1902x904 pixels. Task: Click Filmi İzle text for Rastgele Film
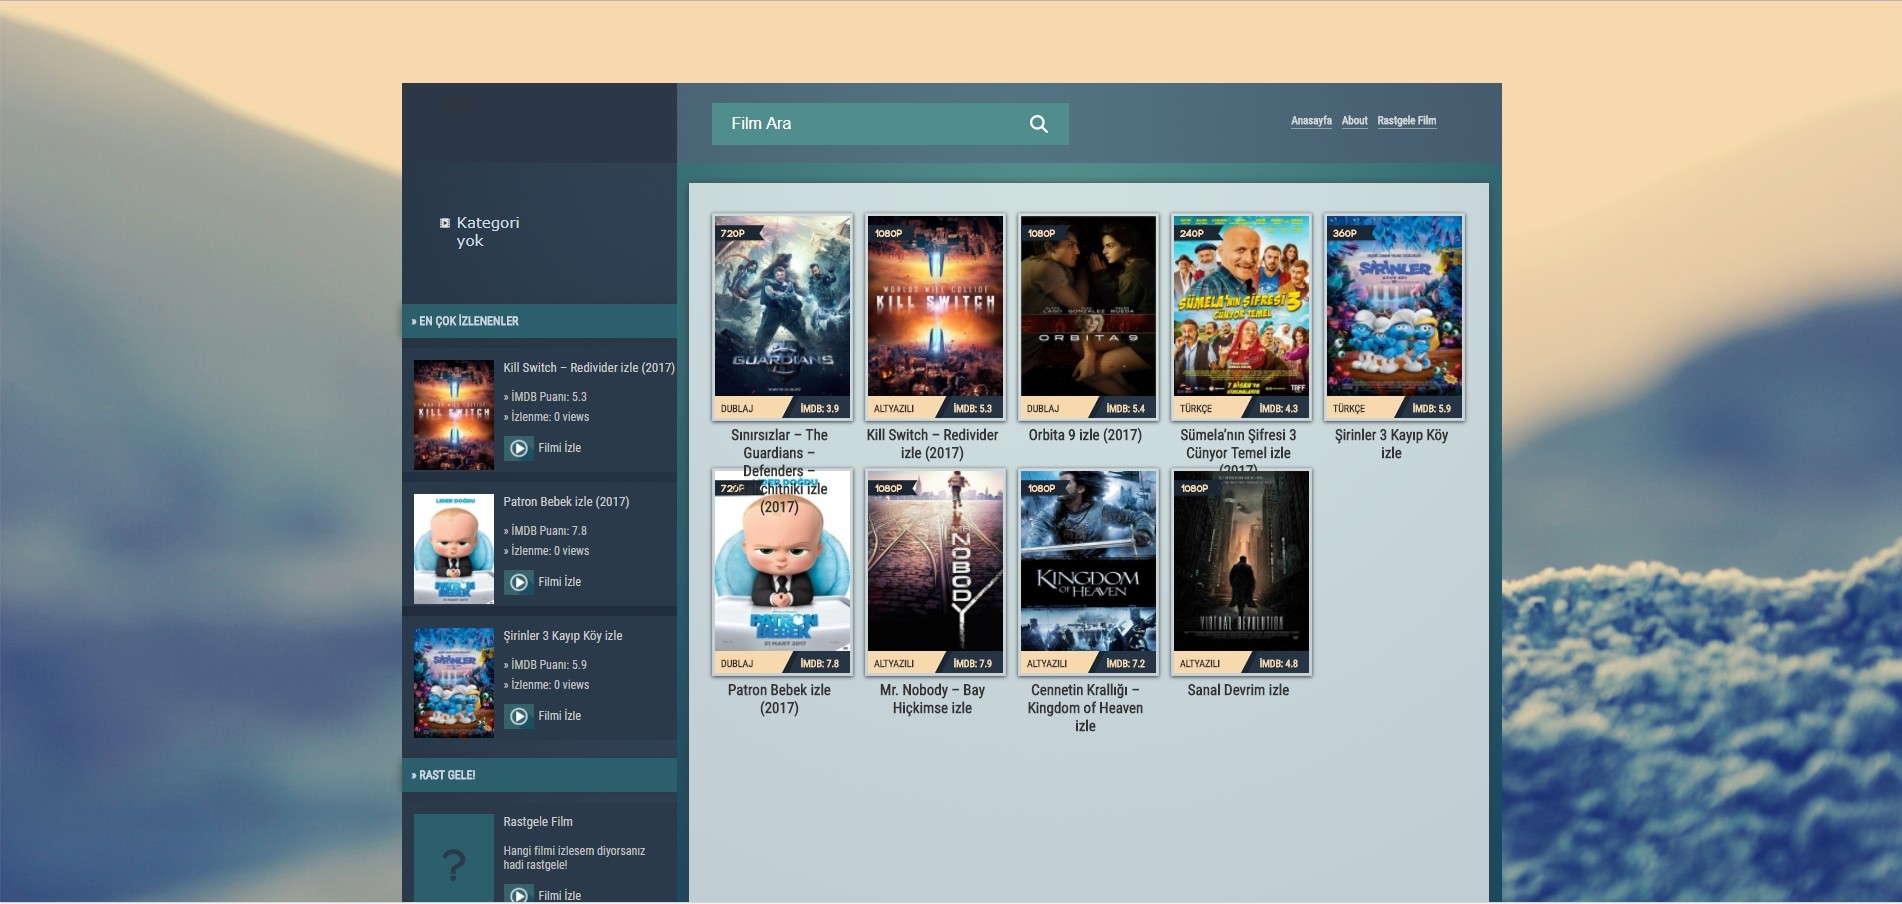click(559, 896)
